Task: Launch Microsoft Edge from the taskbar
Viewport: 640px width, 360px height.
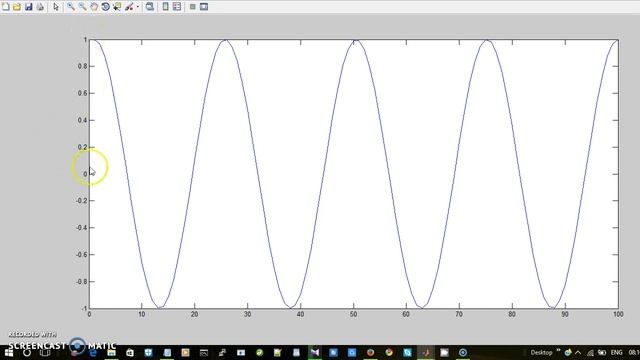Action: tap(93, 353)
